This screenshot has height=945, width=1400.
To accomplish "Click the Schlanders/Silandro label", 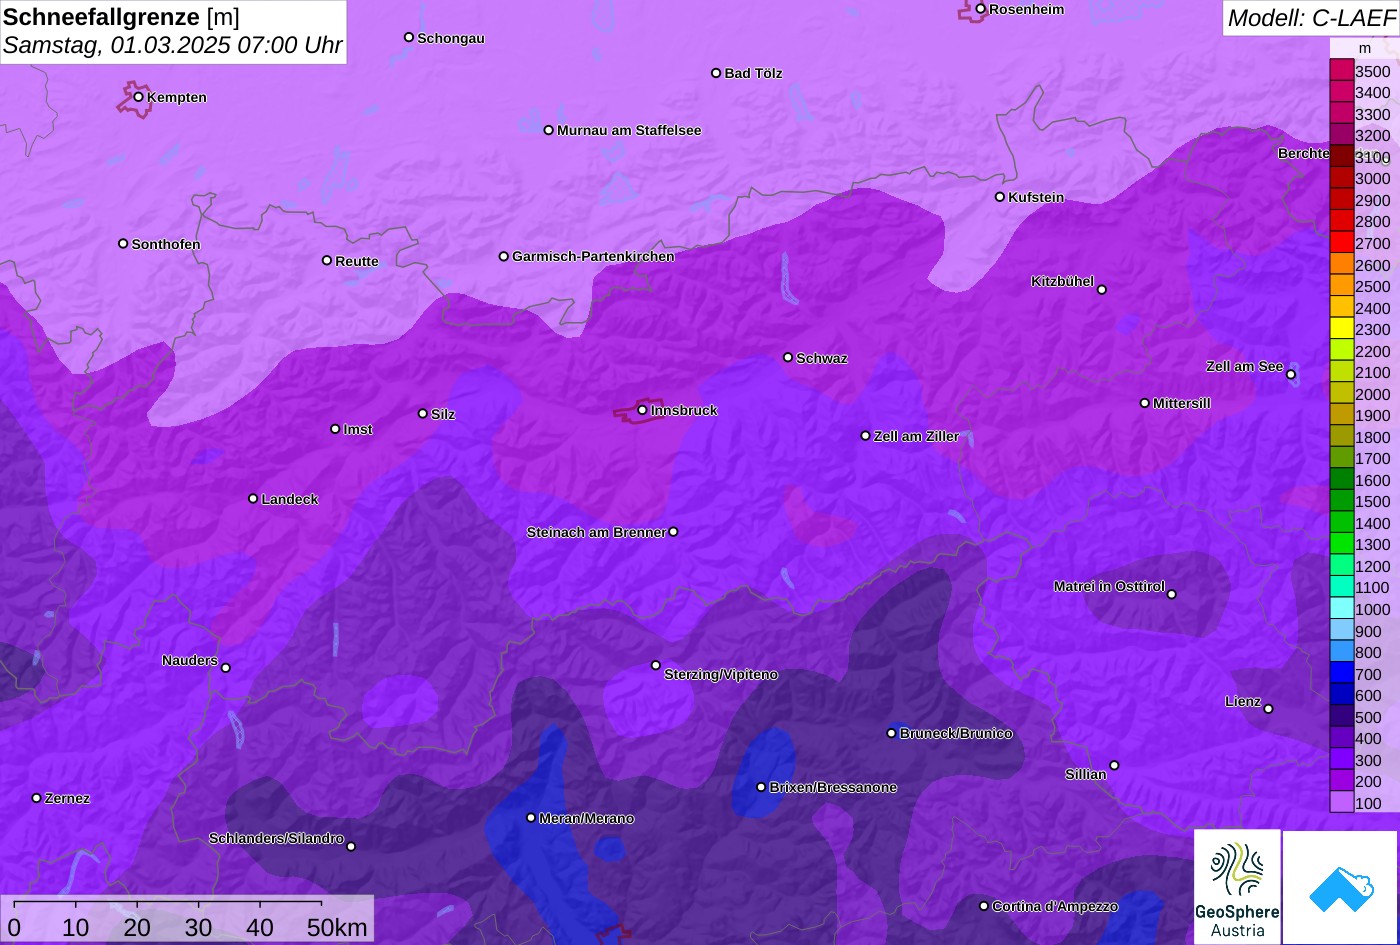I will [x=276, y=838].
